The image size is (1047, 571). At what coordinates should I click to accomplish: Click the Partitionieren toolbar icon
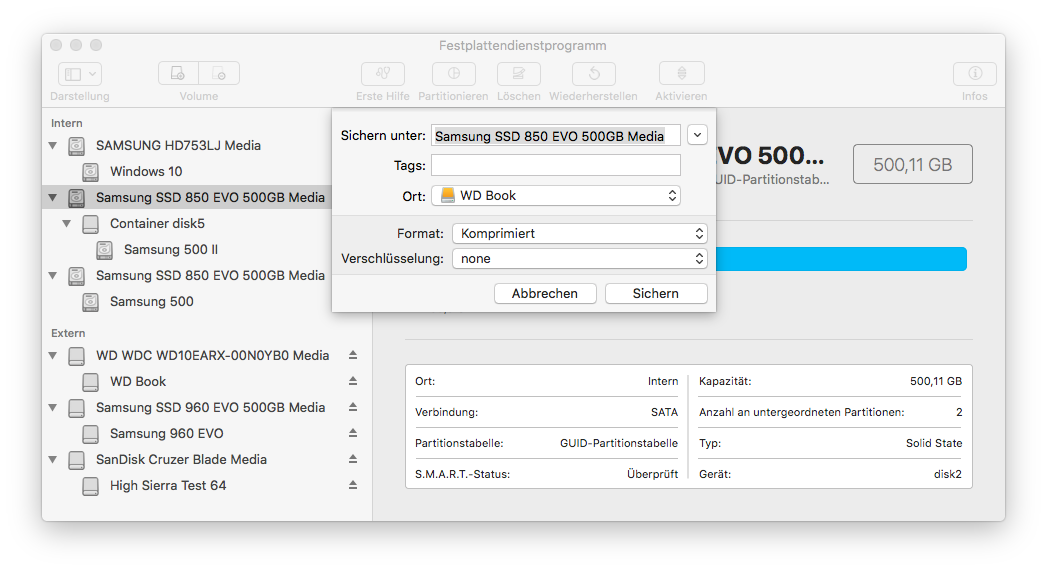click(x=453, y=73)
